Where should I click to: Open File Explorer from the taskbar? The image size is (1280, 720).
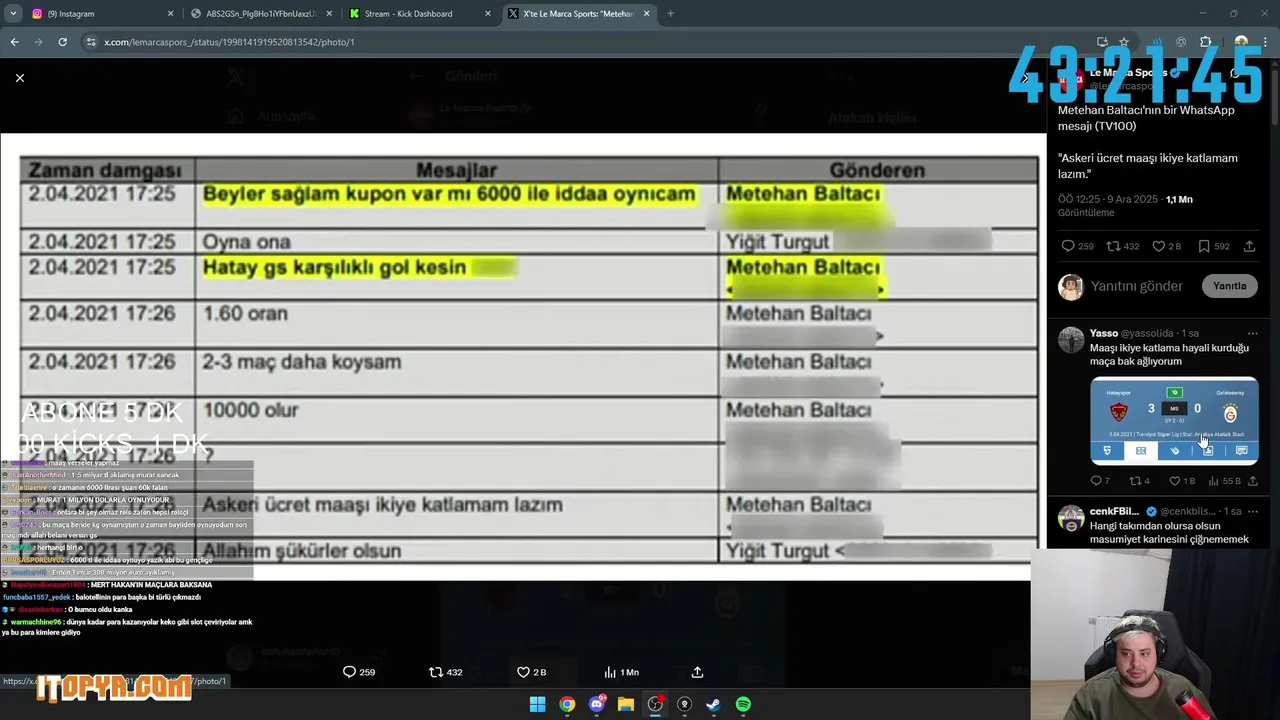point(626,704)
